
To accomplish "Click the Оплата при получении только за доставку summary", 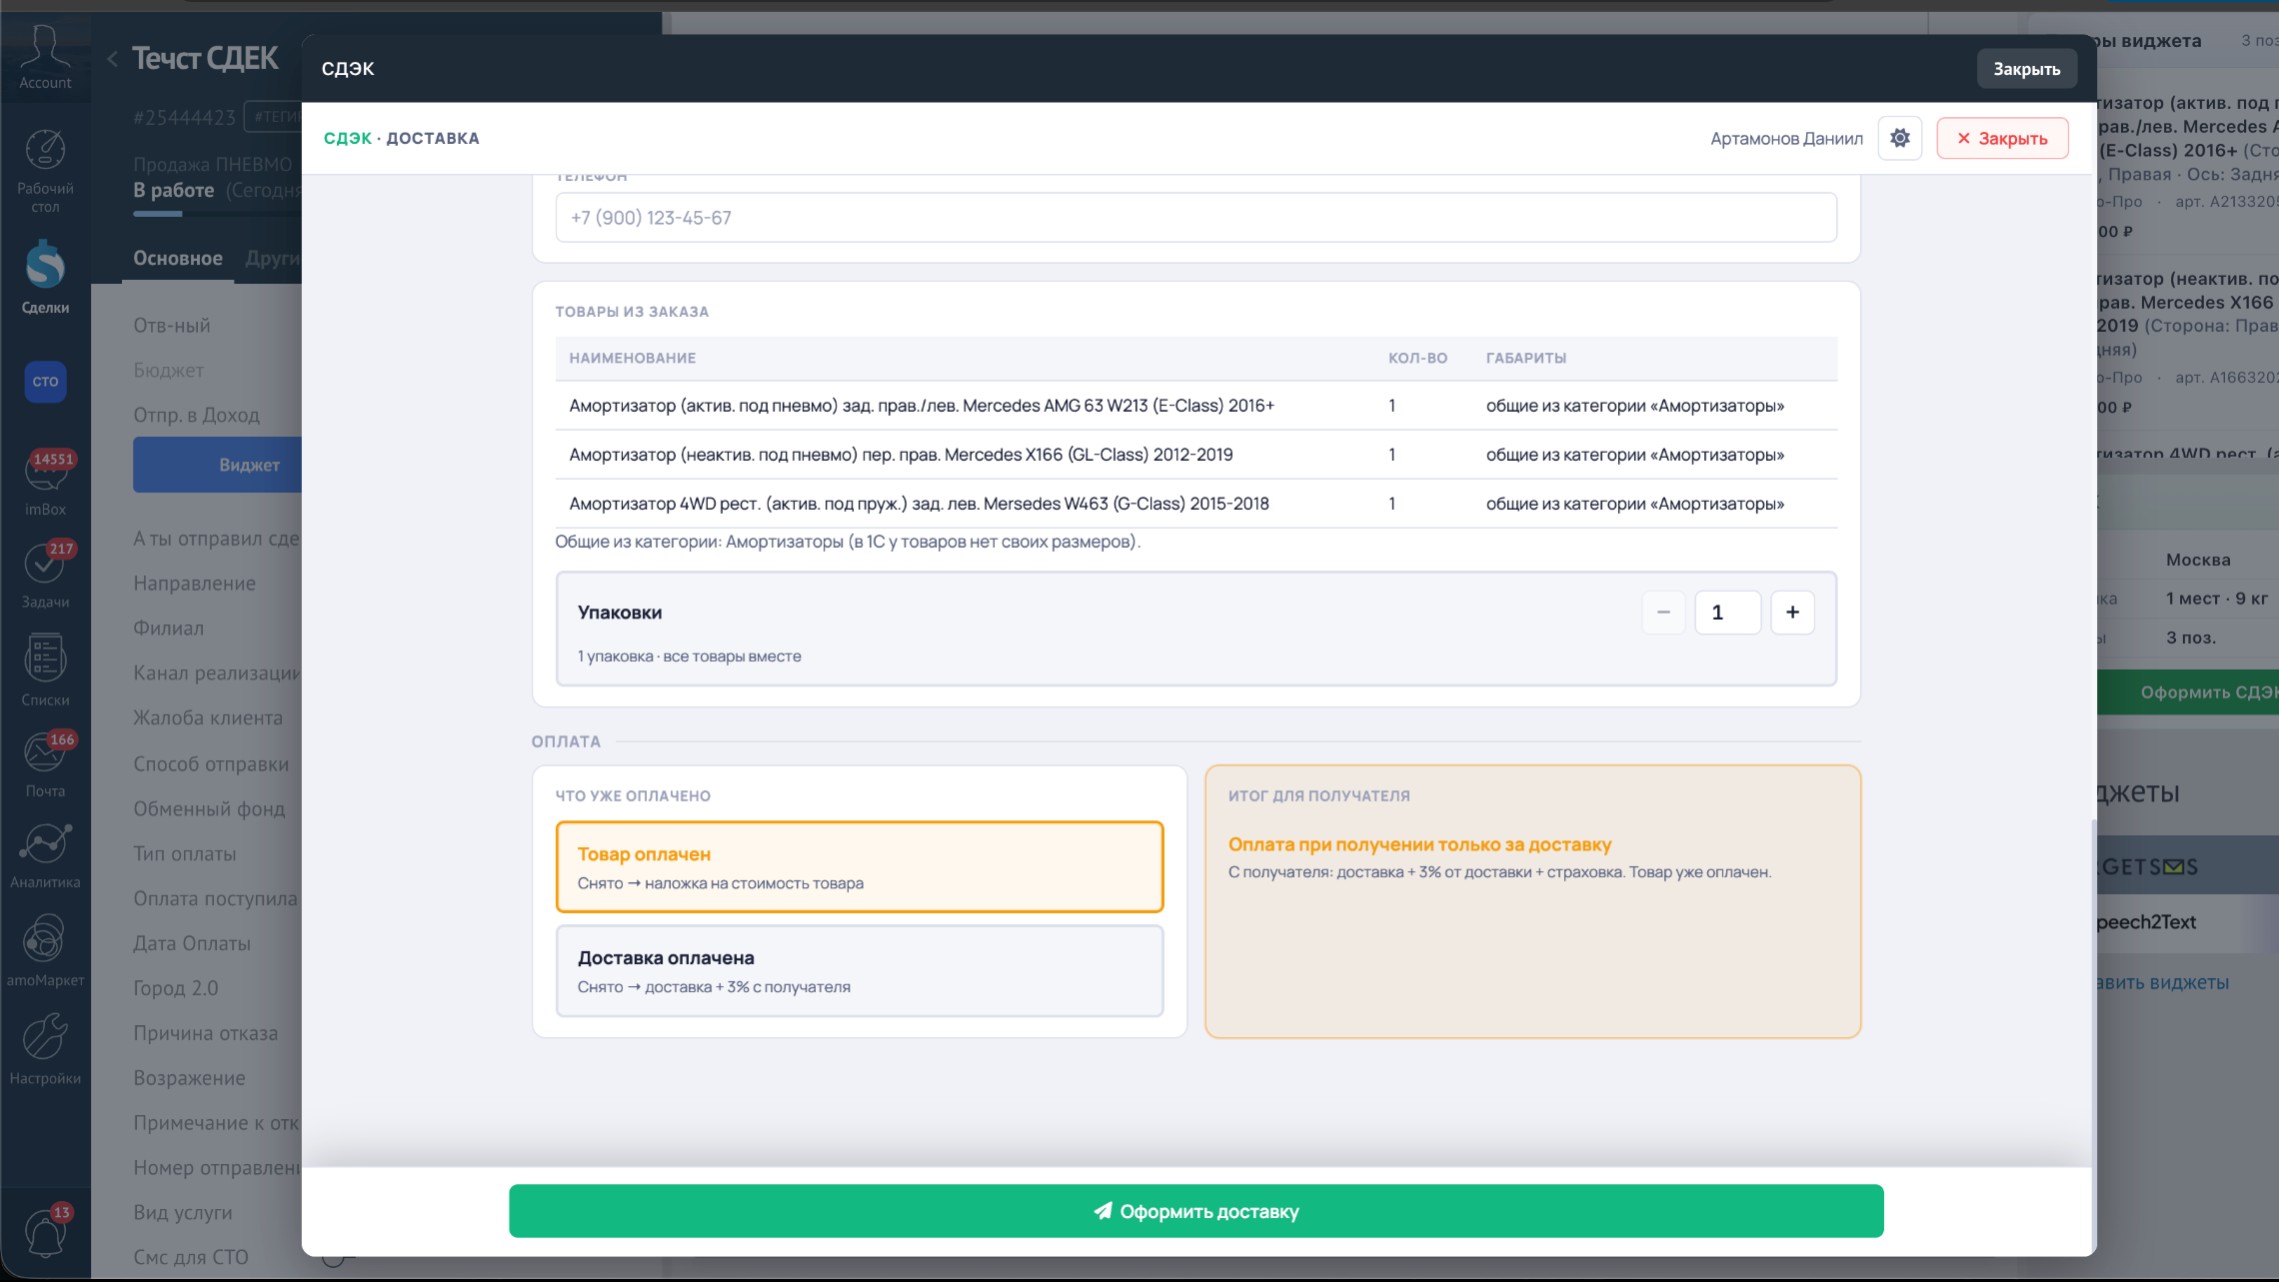I will point(1419,845).
